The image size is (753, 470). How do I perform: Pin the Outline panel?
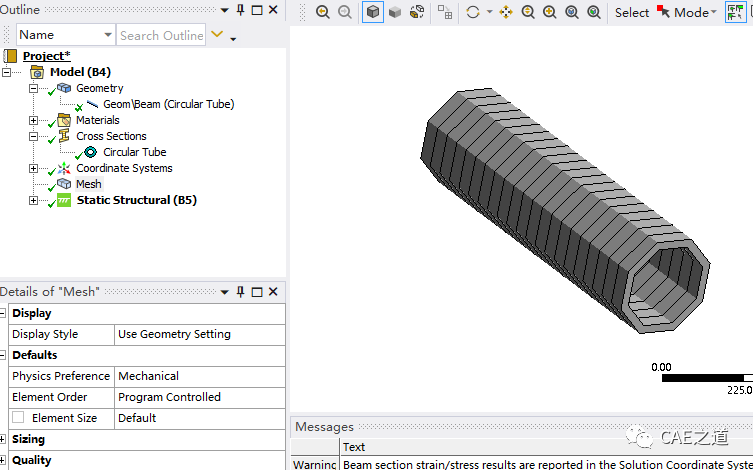coord(241,10)
